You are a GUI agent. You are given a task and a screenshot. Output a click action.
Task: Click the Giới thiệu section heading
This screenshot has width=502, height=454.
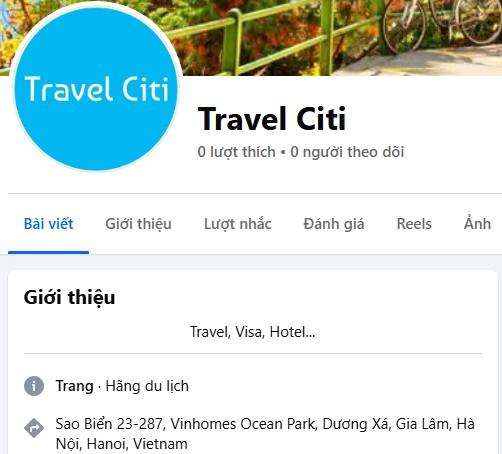[69, 297]
